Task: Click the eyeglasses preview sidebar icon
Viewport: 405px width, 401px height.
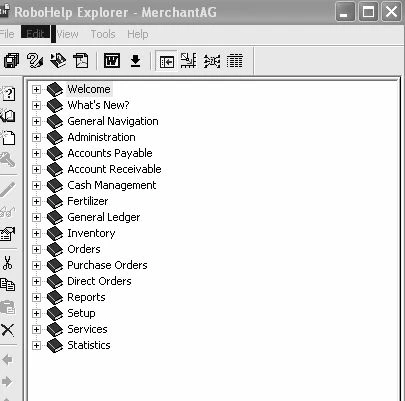Action: point(8,212)
